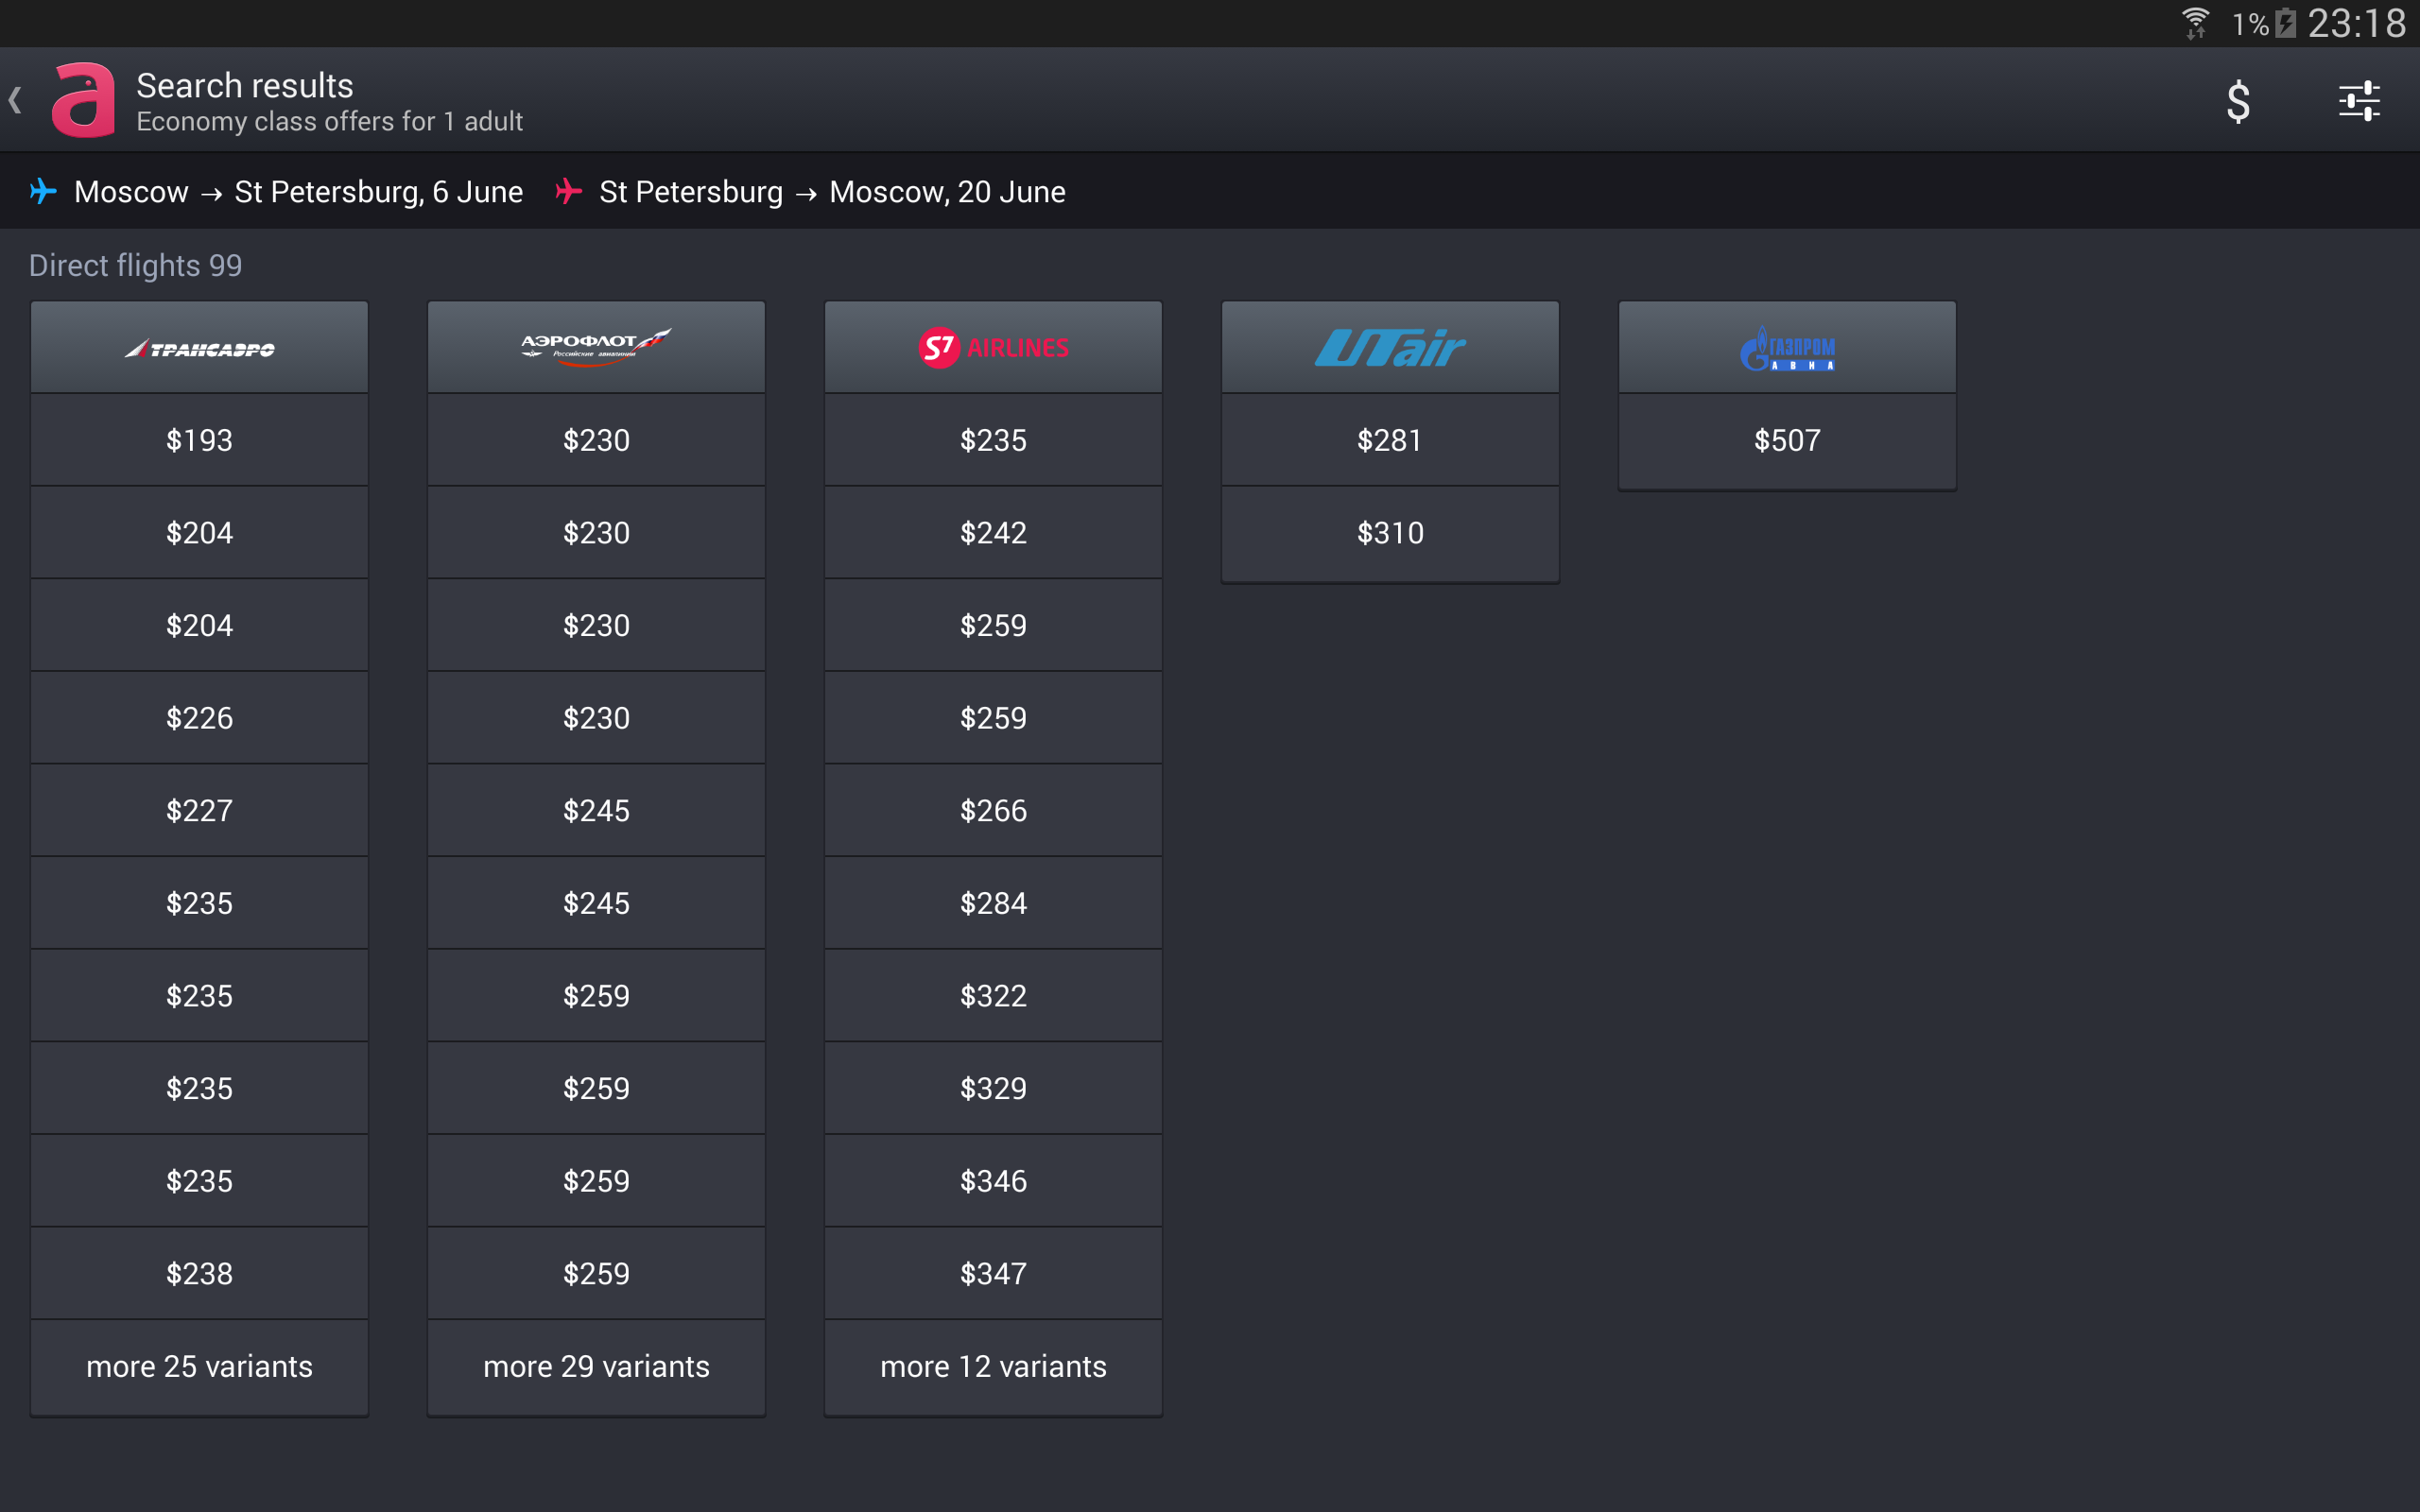Image resolution: width=2420 pixels, height=1512 pixels.
Task: Tap the back chevron arrow
Action: coord(15,100)
